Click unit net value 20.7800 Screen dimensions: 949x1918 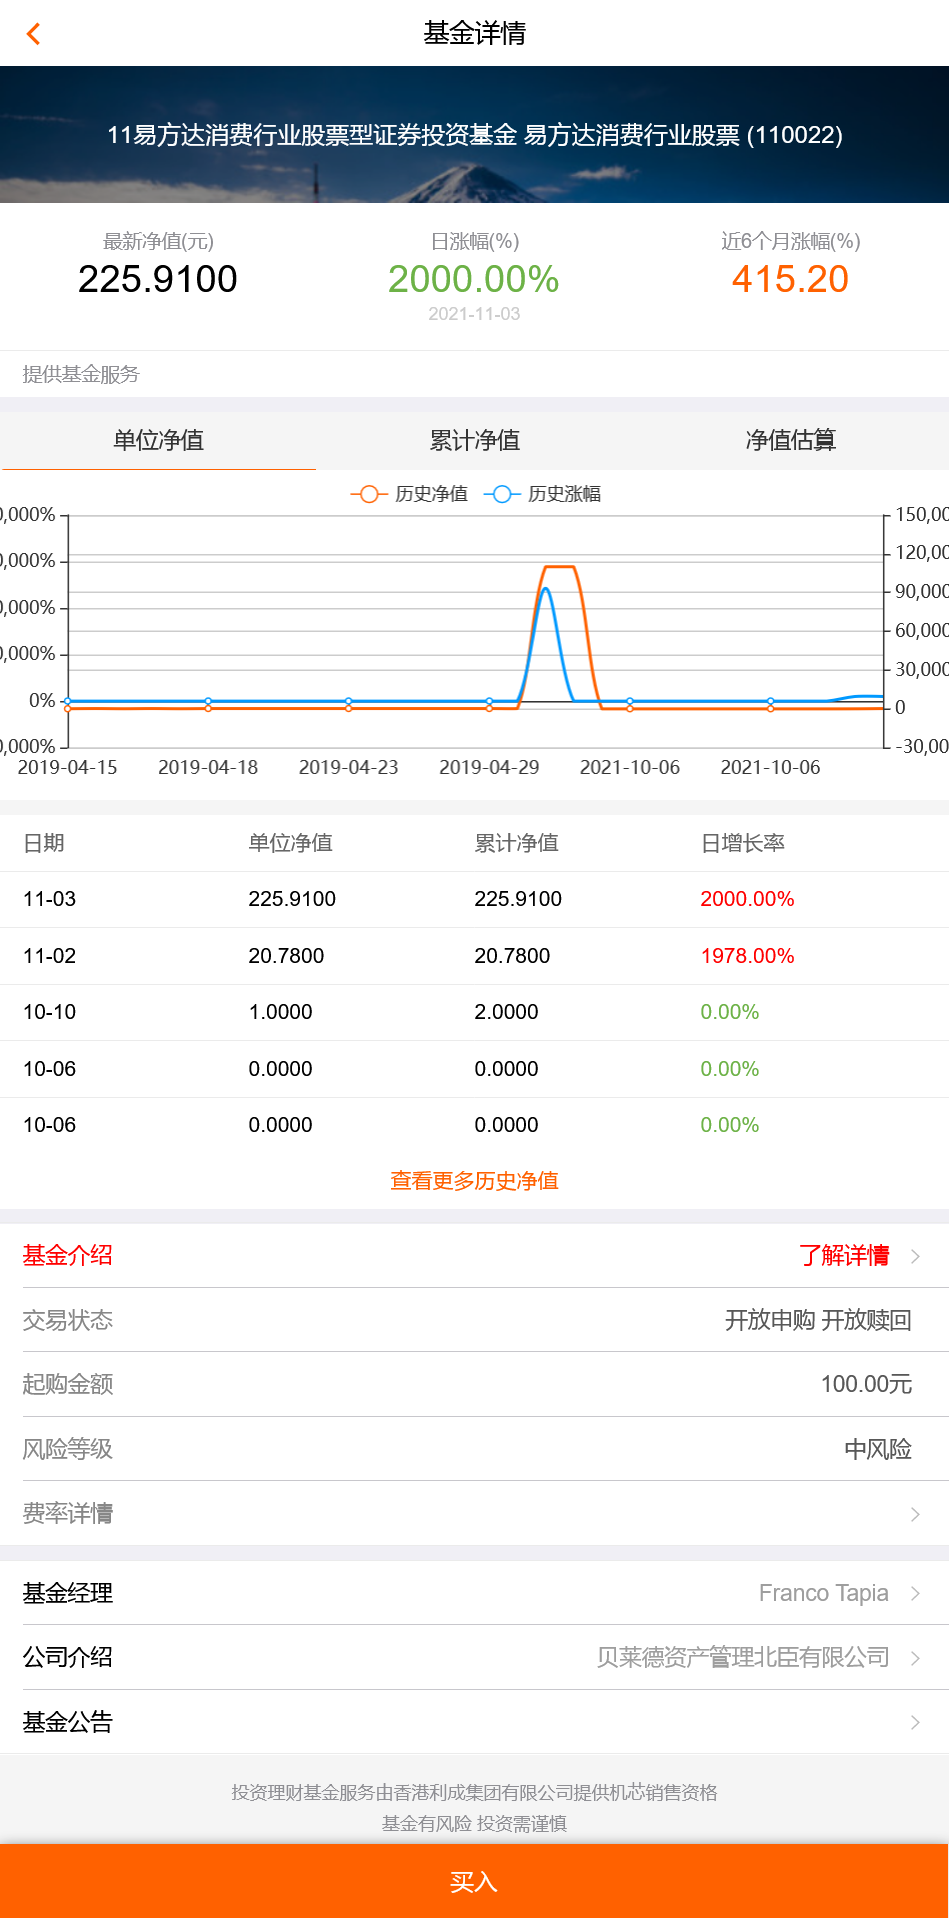286,956
